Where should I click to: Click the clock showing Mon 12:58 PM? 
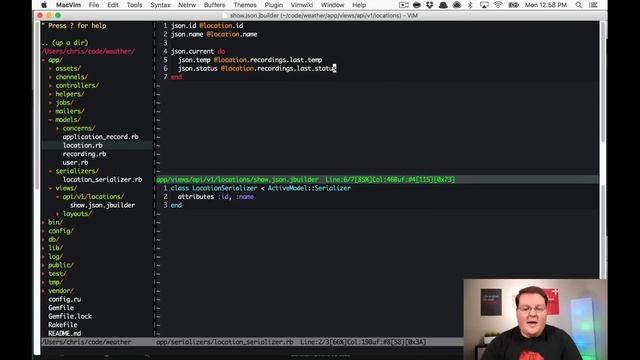[x=546, y=5]
